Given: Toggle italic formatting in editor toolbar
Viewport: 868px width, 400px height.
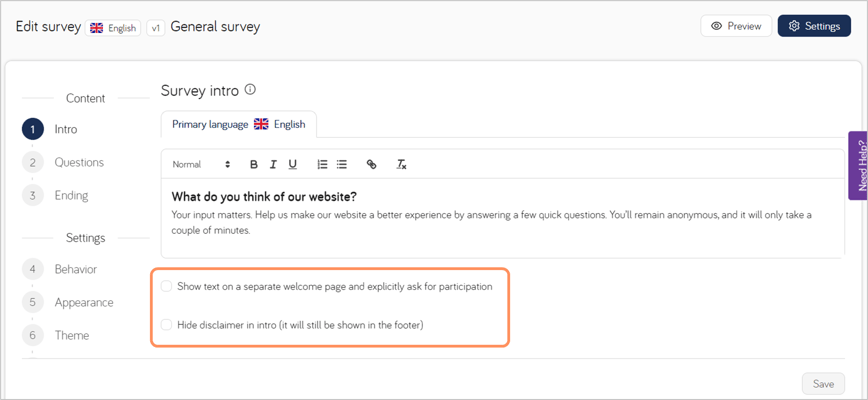Looking at the screenshot, I should 273,164.
